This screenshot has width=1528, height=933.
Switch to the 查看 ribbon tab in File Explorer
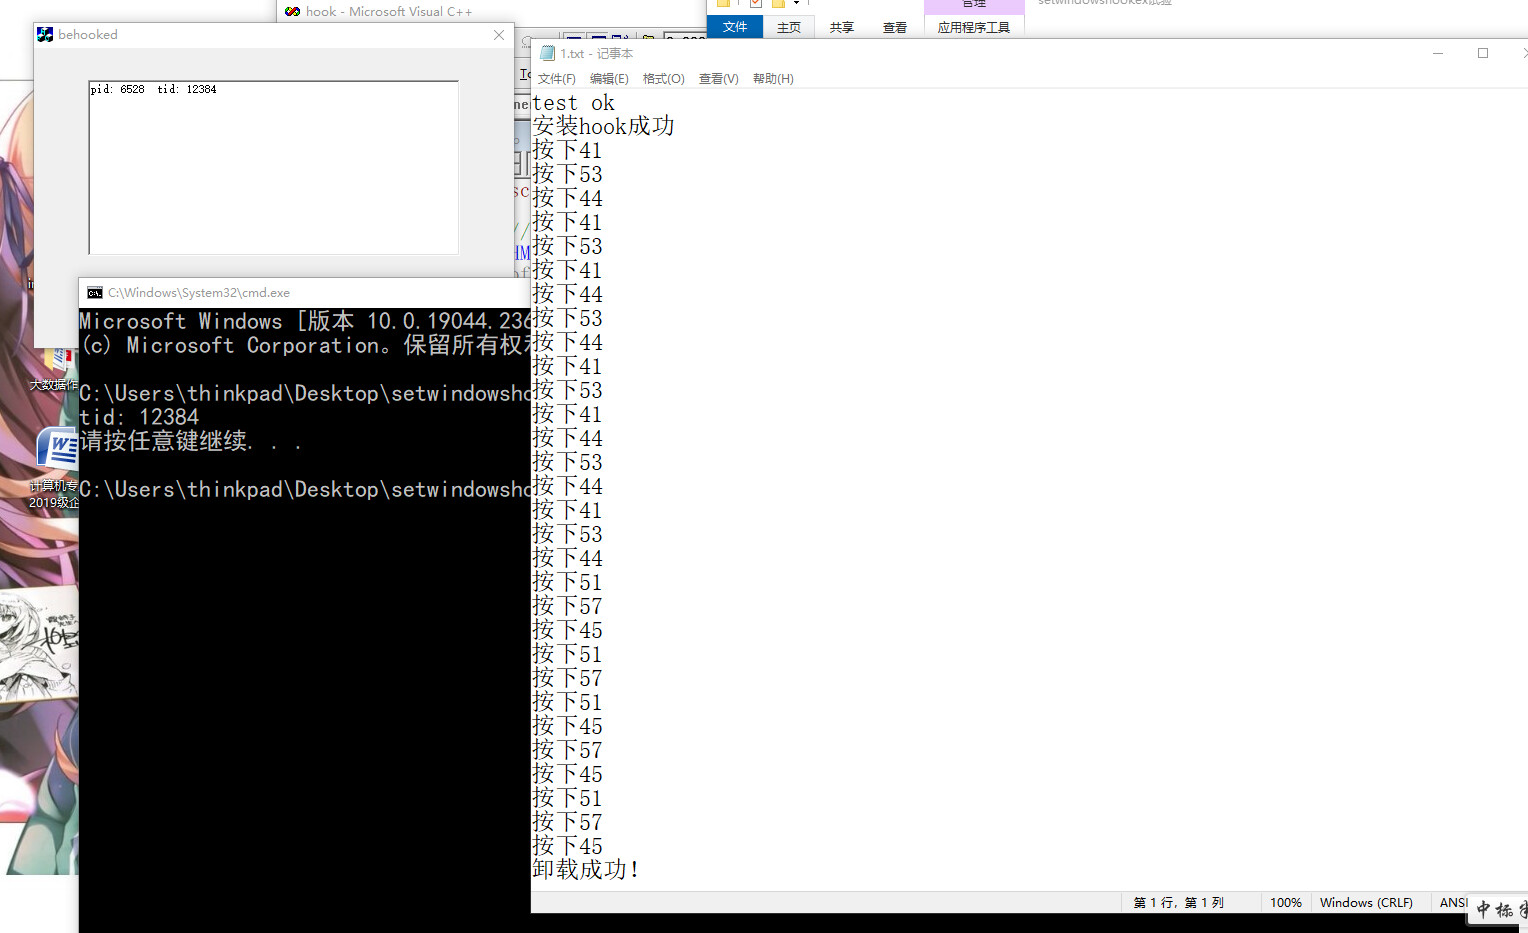tap(895, 27)
